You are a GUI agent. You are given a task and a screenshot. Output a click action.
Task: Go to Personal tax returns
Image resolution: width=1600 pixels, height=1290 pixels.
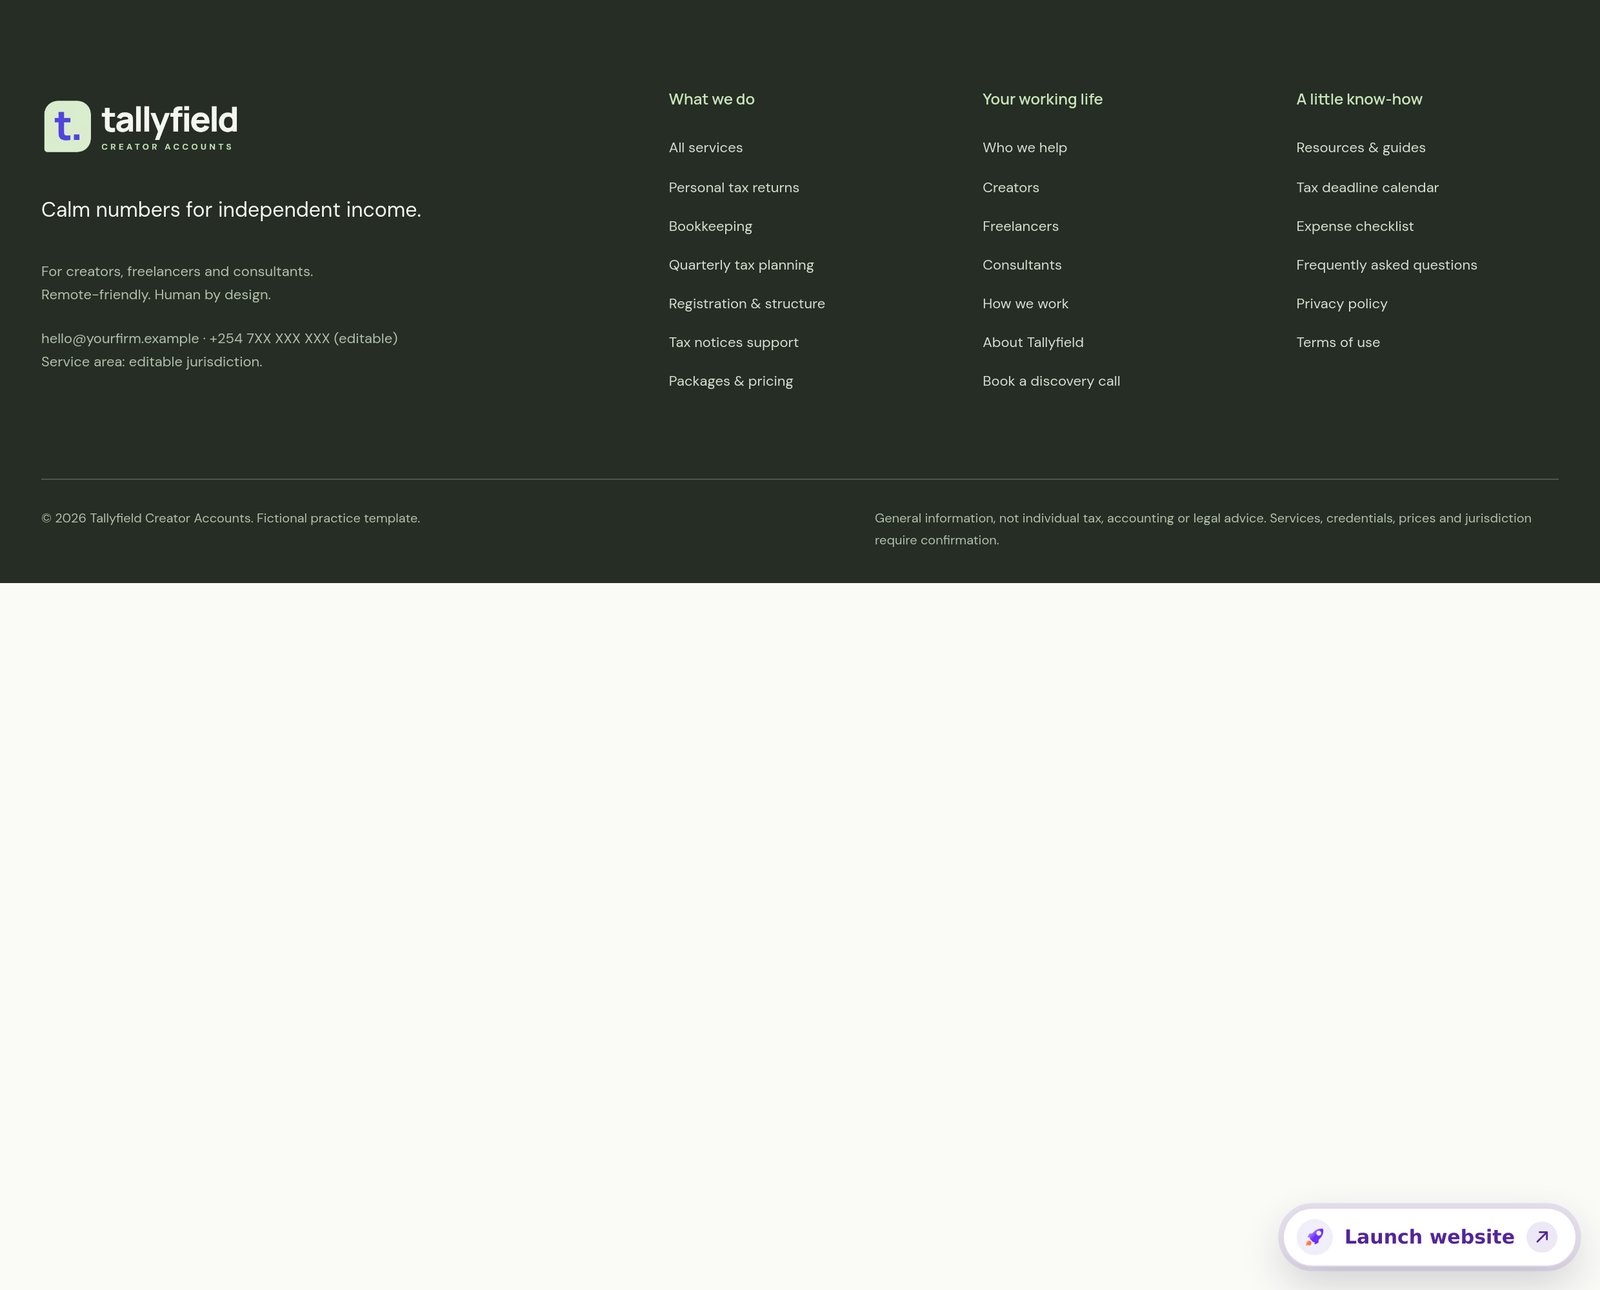pos(734,188)
